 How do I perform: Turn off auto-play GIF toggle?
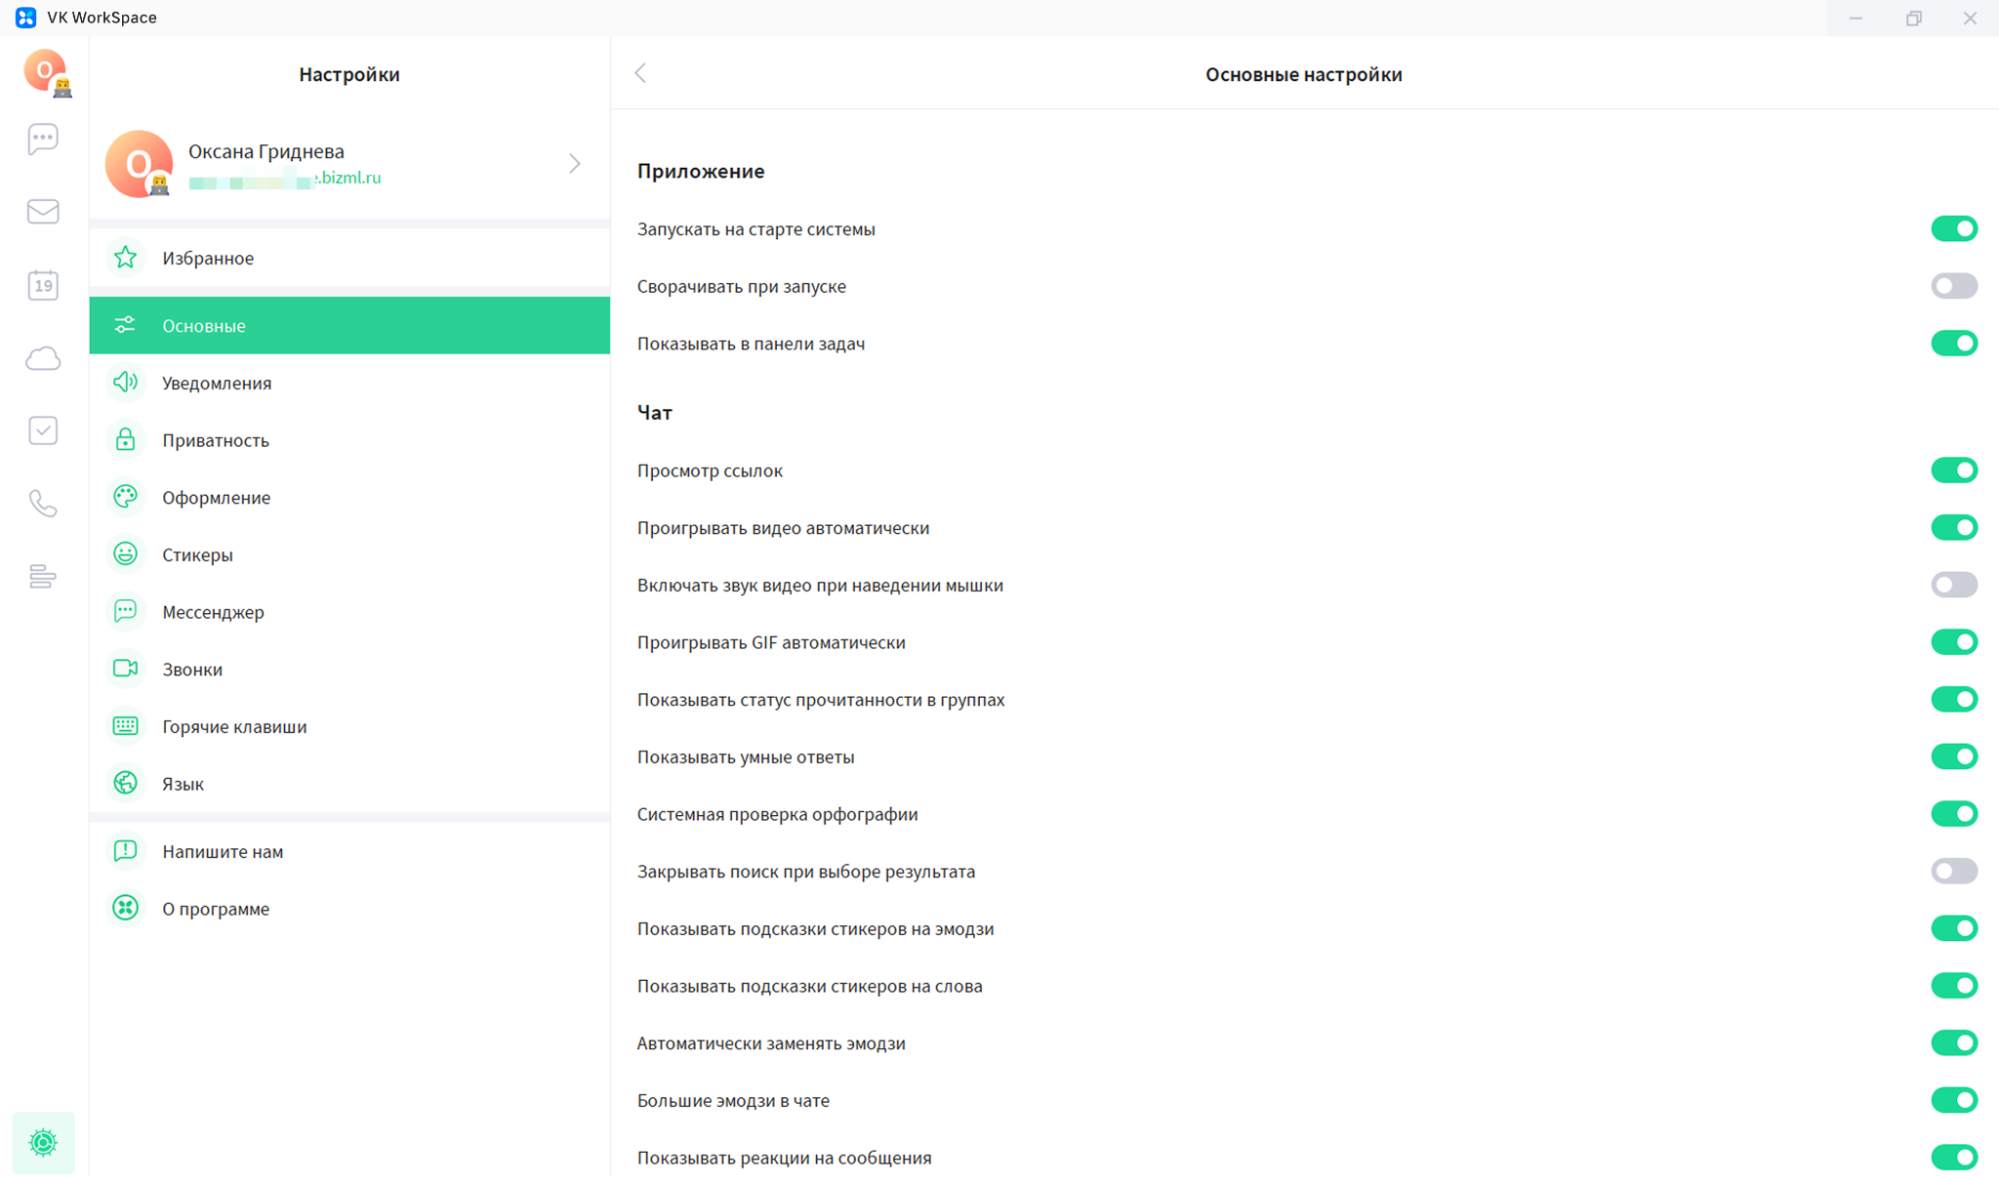pos(1953,642)
